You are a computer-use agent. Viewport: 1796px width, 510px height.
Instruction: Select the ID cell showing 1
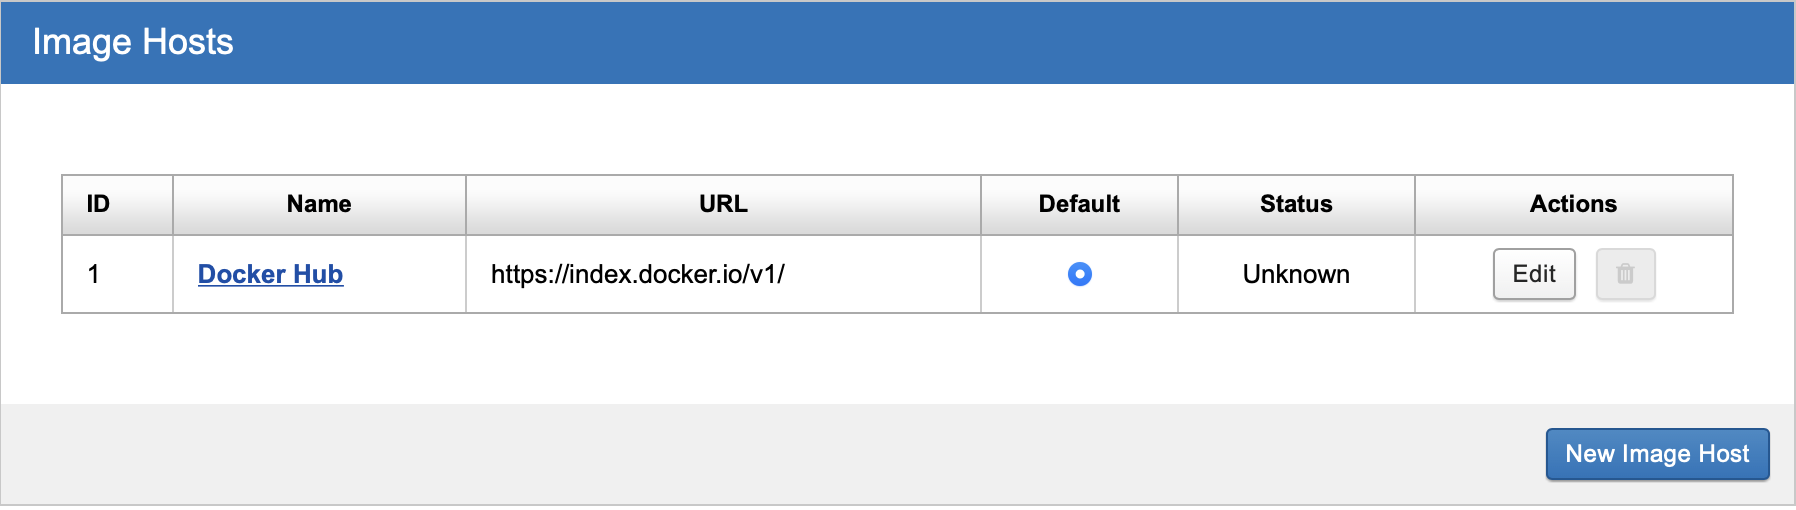(x=94, y=274)
